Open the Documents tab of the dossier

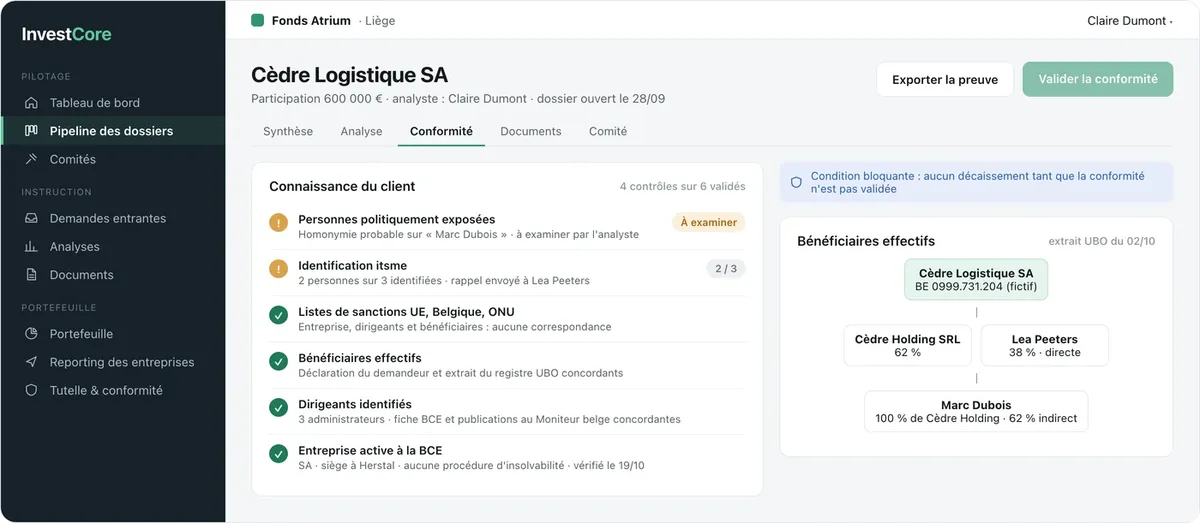(x=531, y=131)
